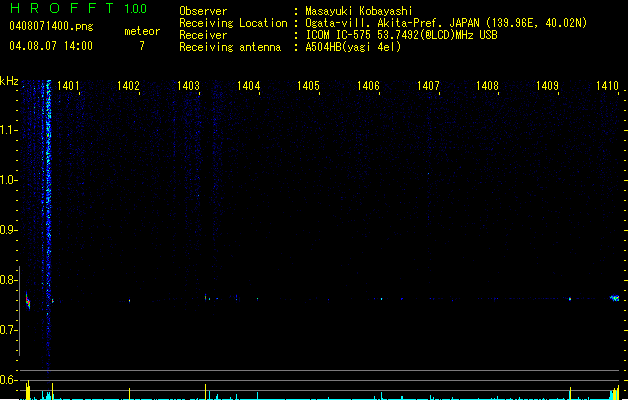Viewport: 629px width, 400px height.
Task: Click the 0.9 kHz frequency label
Action: pyautogui.click(x=8, y=230)
